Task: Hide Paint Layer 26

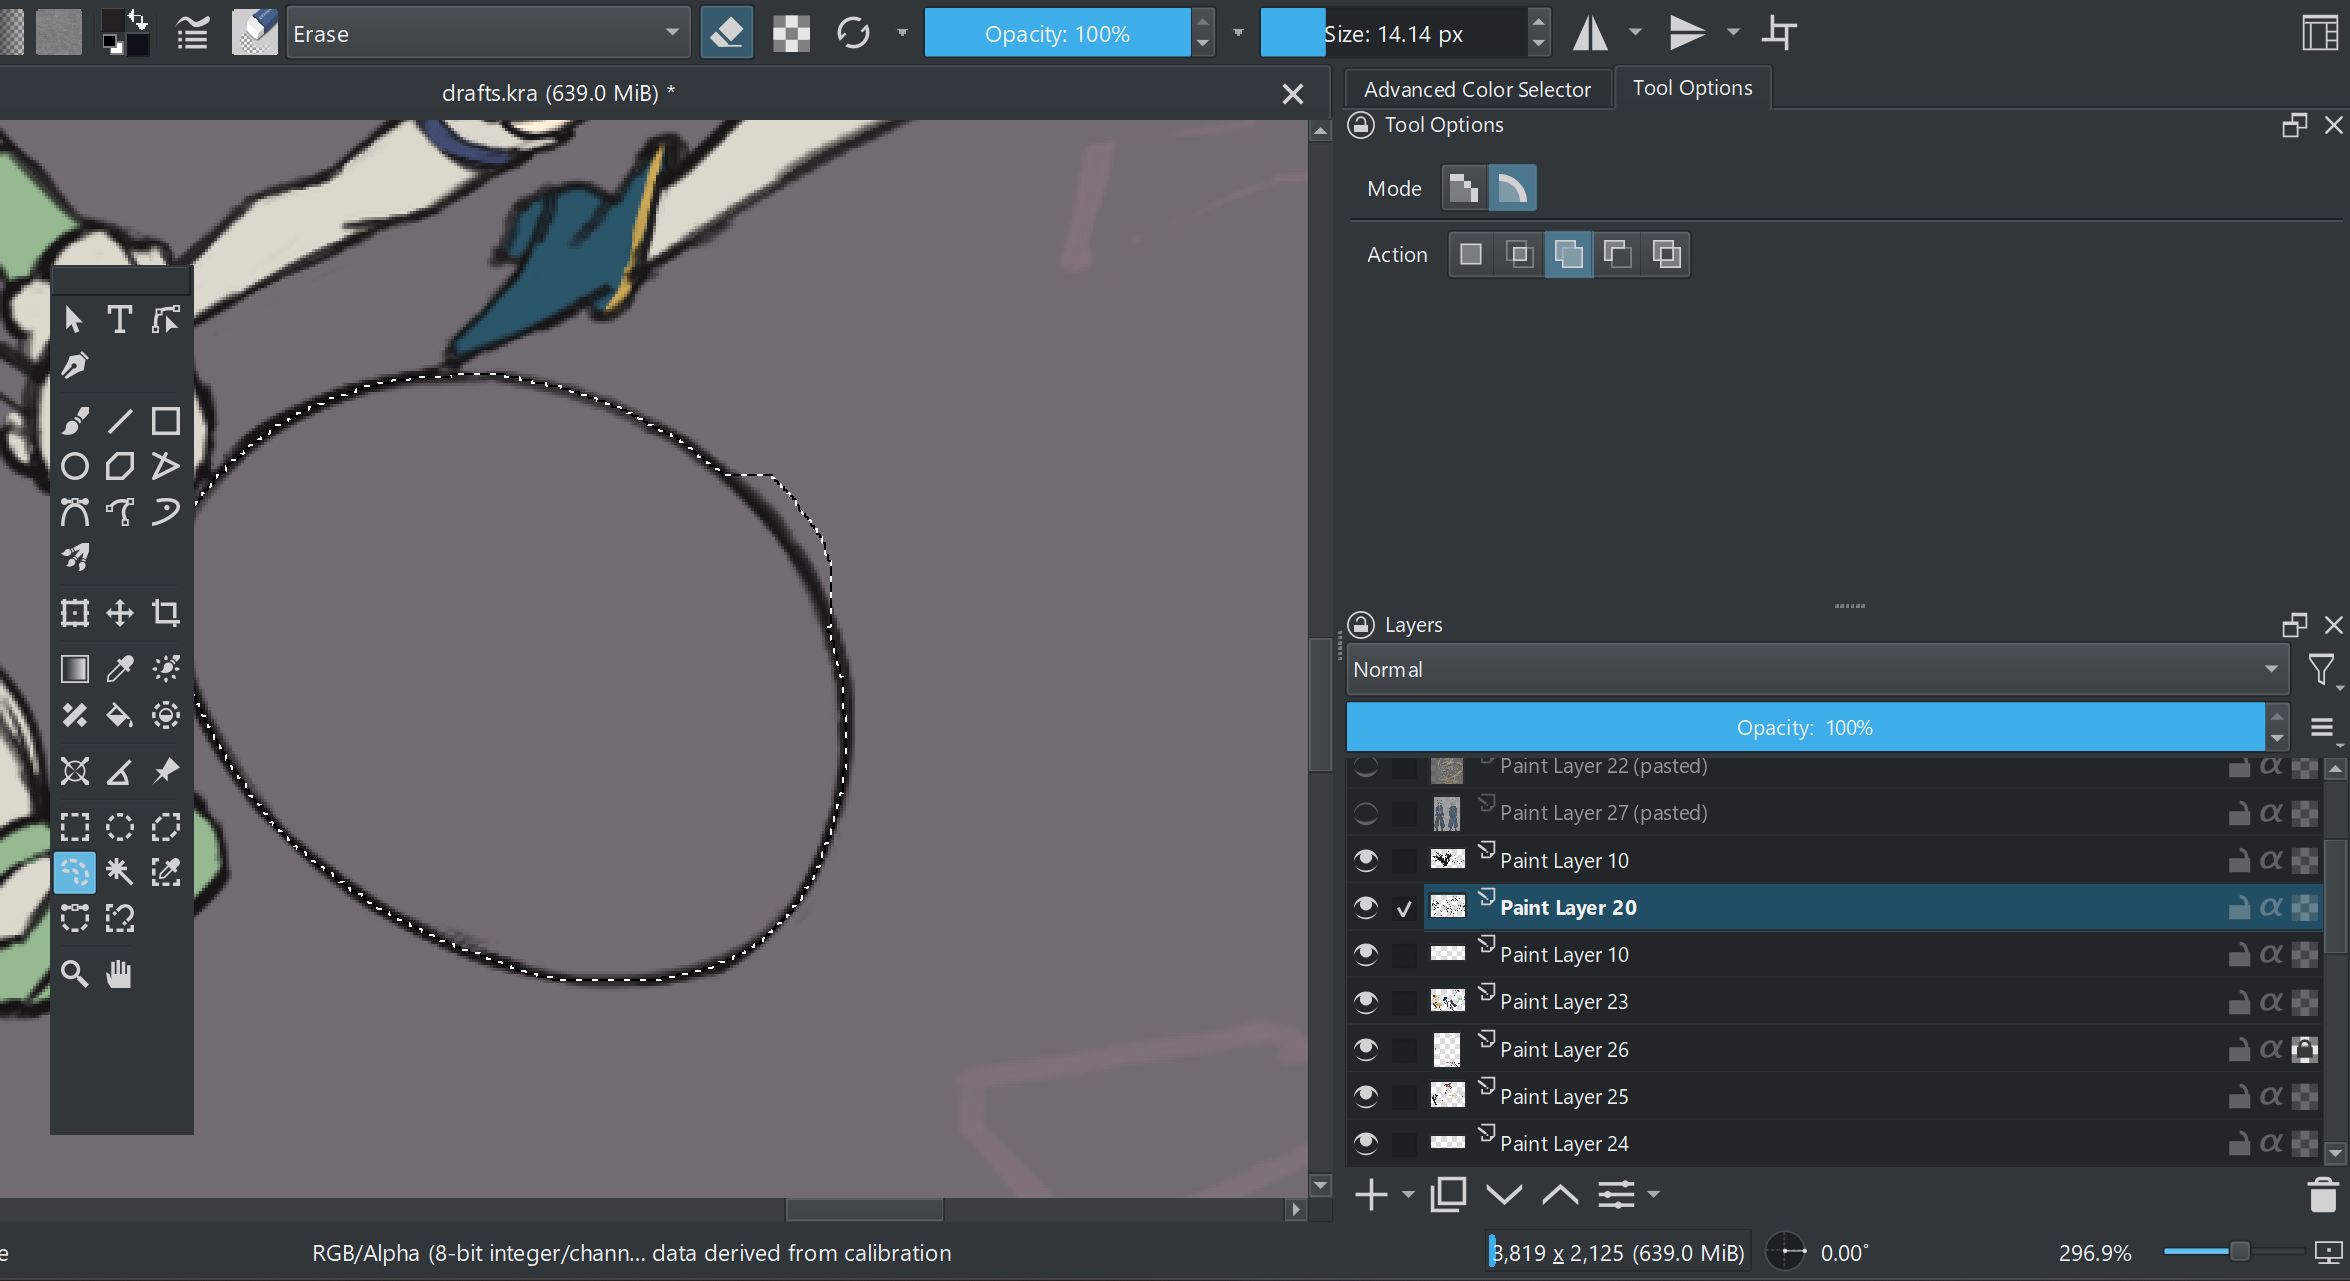Action: pos(1366,1049)
